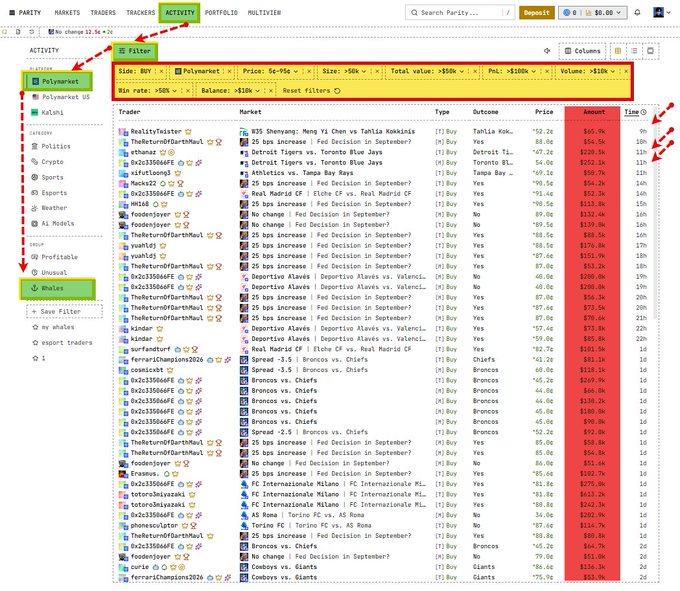The height and width of the screenshot is (591, 680).
Task: Go to the Multiview tab
Action: click(x=264, y=13)
